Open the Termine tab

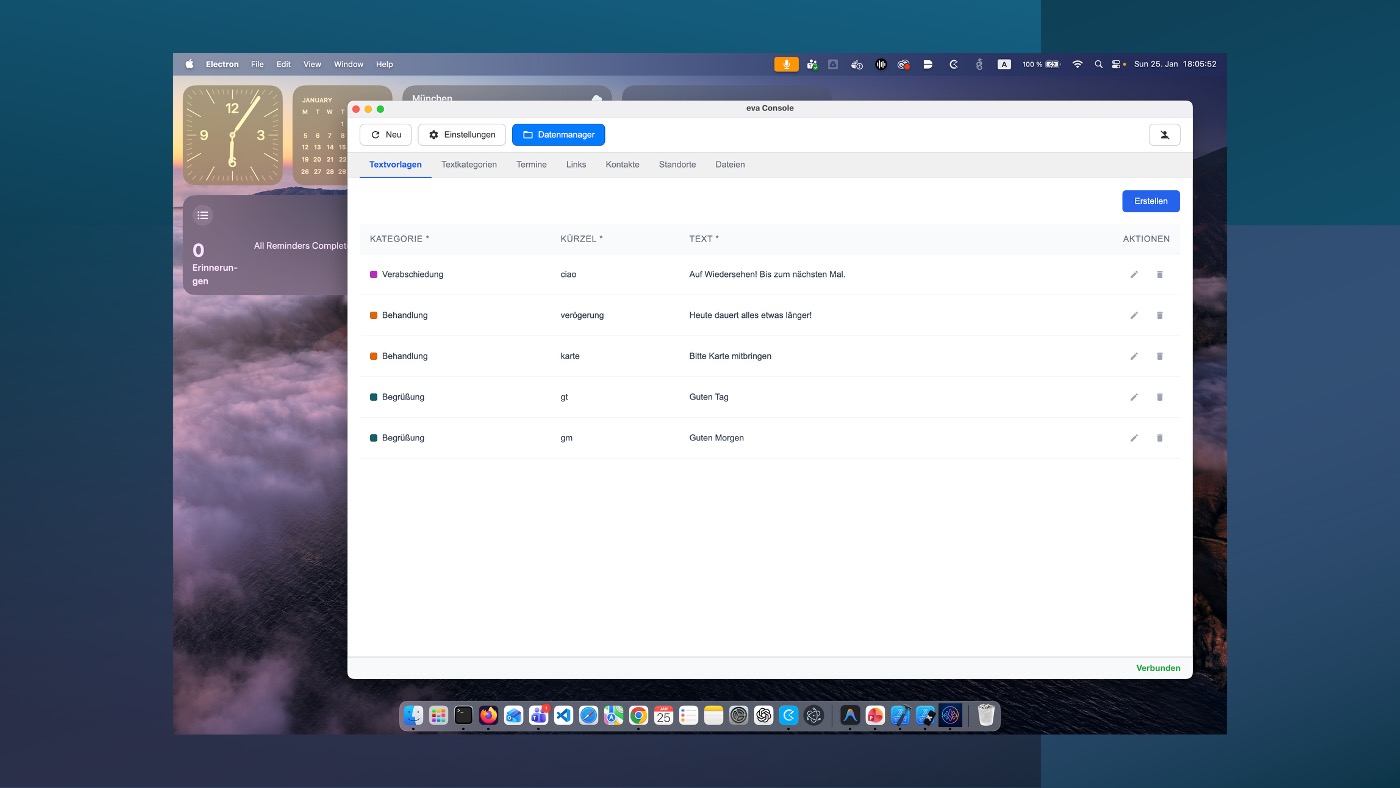coord(531,165)
